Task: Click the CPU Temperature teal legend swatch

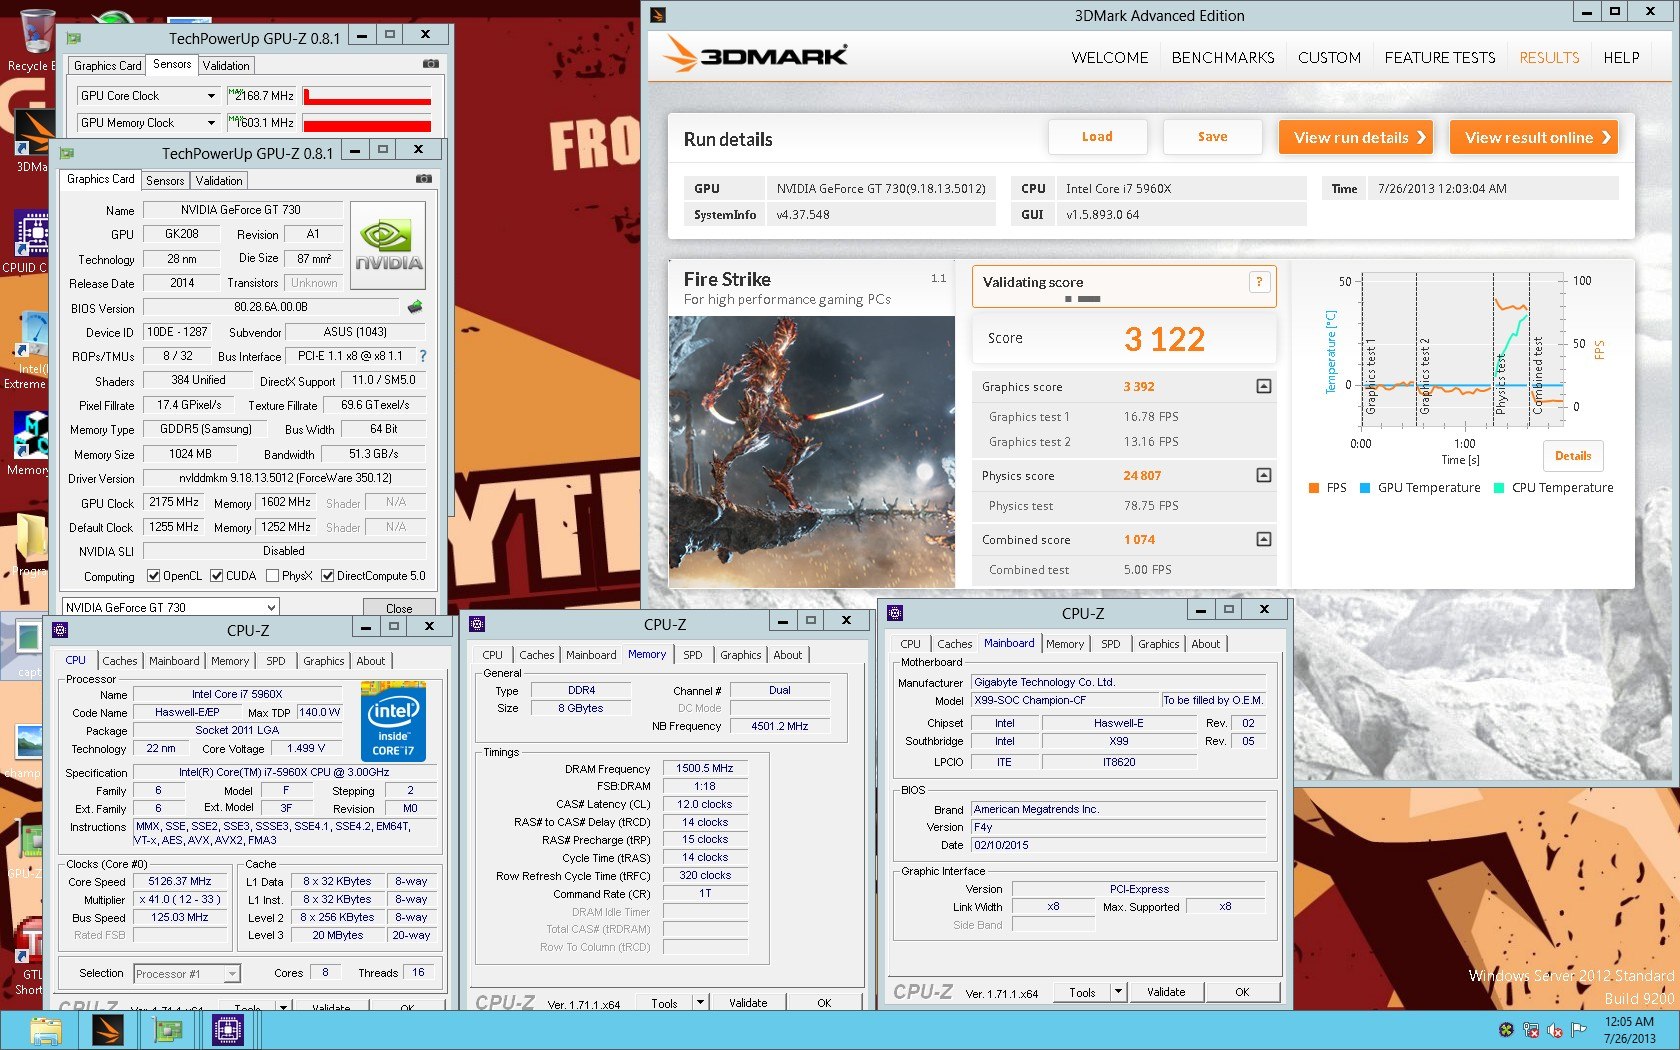Action: coord(1499,488)
